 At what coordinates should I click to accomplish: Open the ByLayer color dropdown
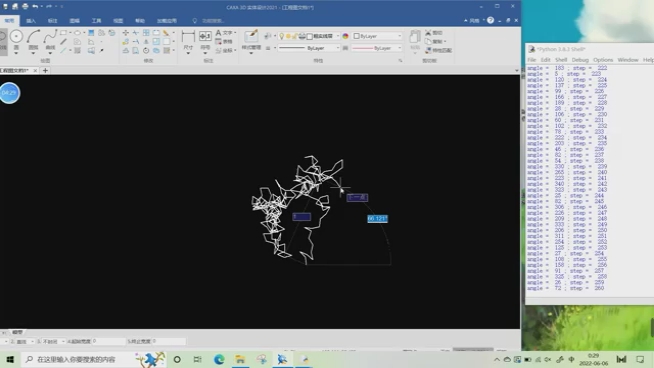377,36
